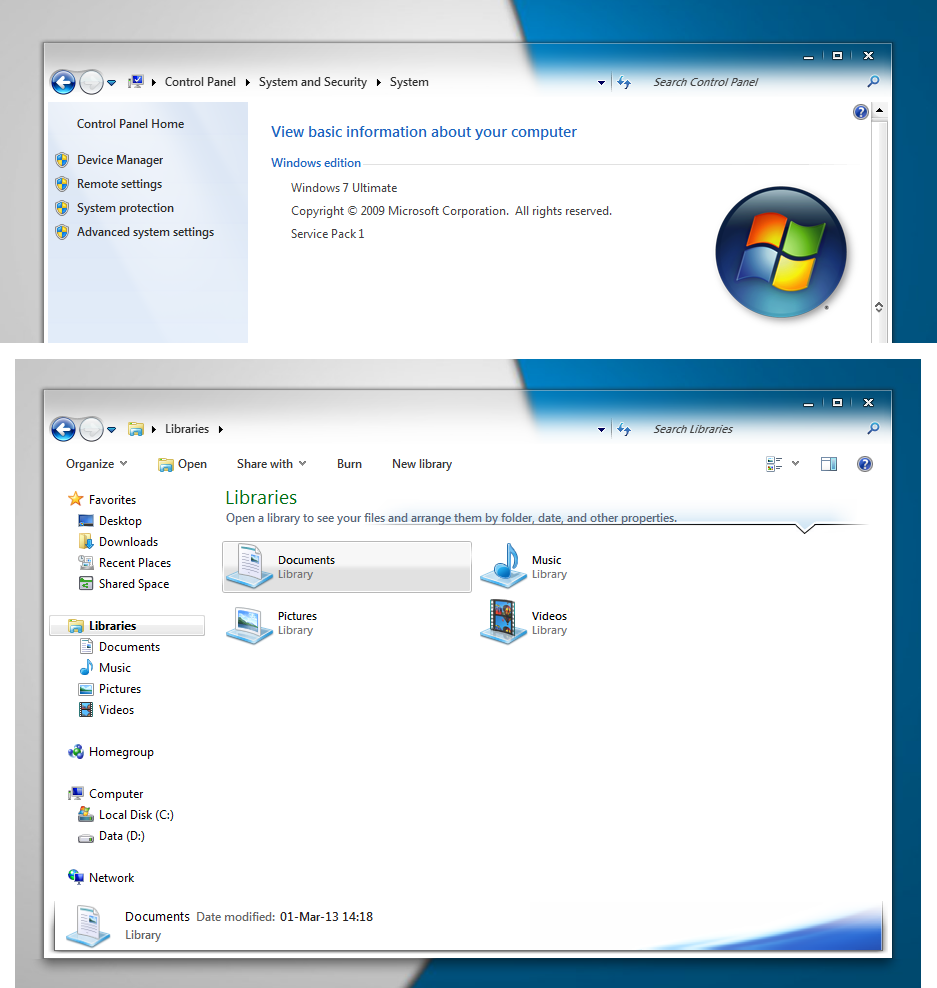Viewport: 937px width, 988px height.
Task: Expand arrow after Libraries breadcrumb
Action: click(221, 430)
